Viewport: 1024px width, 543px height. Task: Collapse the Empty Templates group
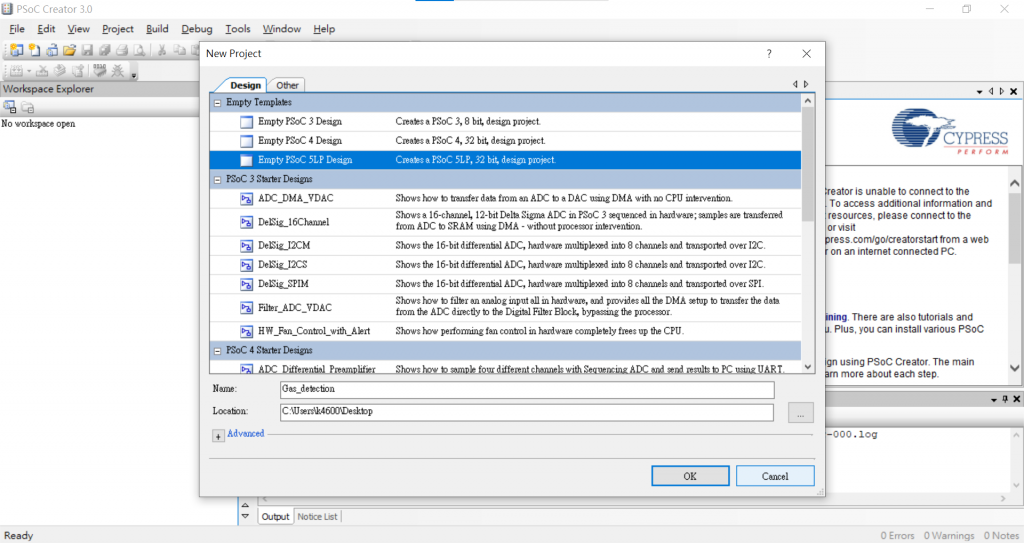coord(217,103)
